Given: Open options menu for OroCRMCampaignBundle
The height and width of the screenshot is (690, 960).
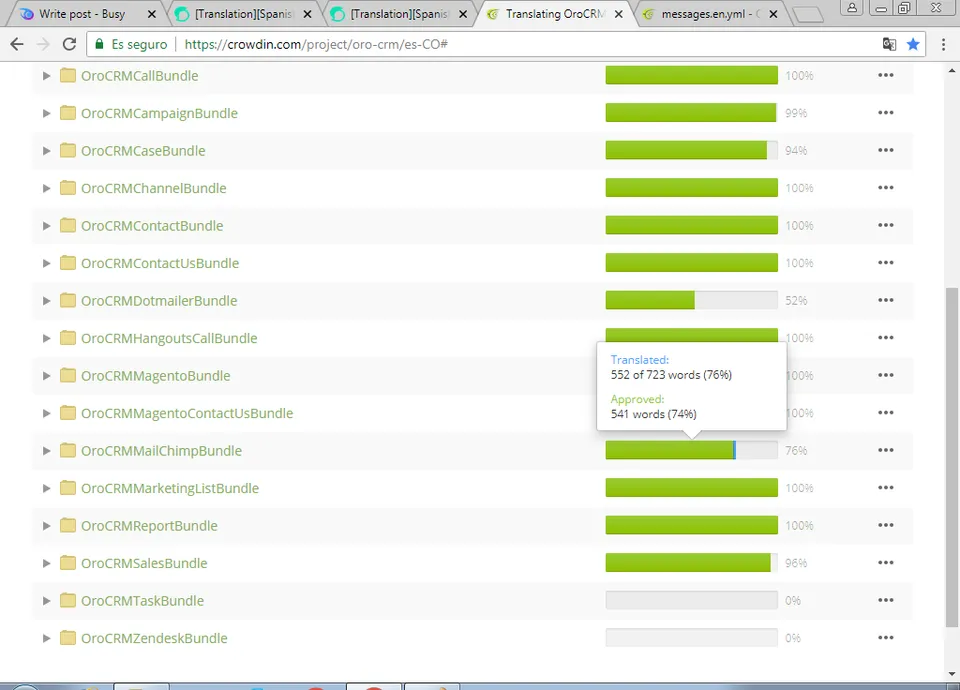Looking at the screenshot, I should [885, 113].
